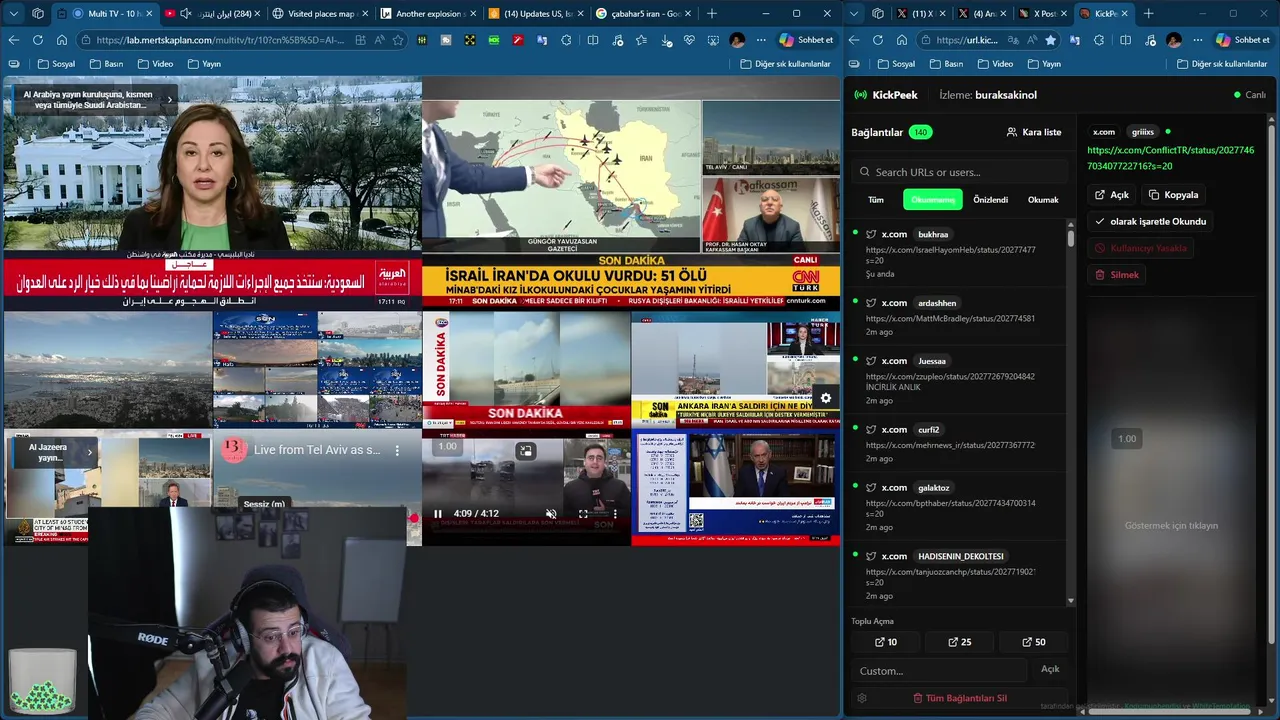This screenshot has width=1280, height=720.
Task: Open the tab search dropdown in the Multi TV window
Action: [x=14, y=14]
